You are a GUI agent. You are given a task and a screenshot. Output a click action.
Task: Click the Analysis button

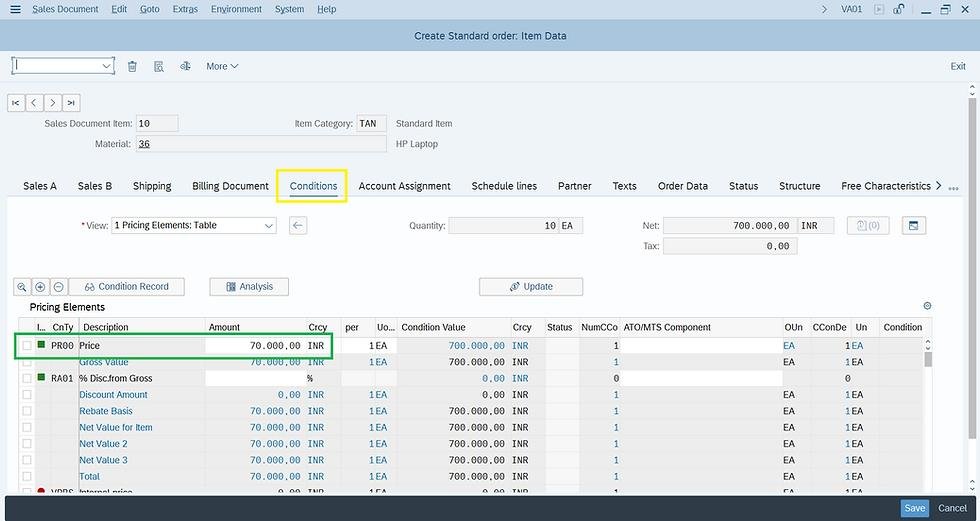click(249, 287)
